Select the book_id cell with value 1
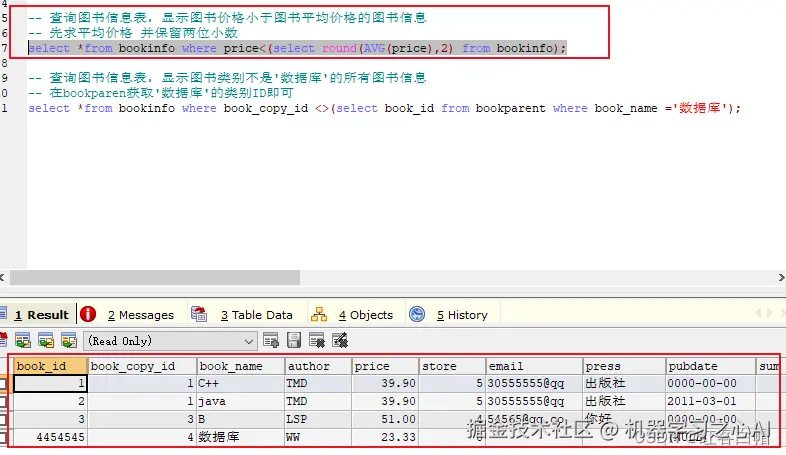 click(50, 383)
